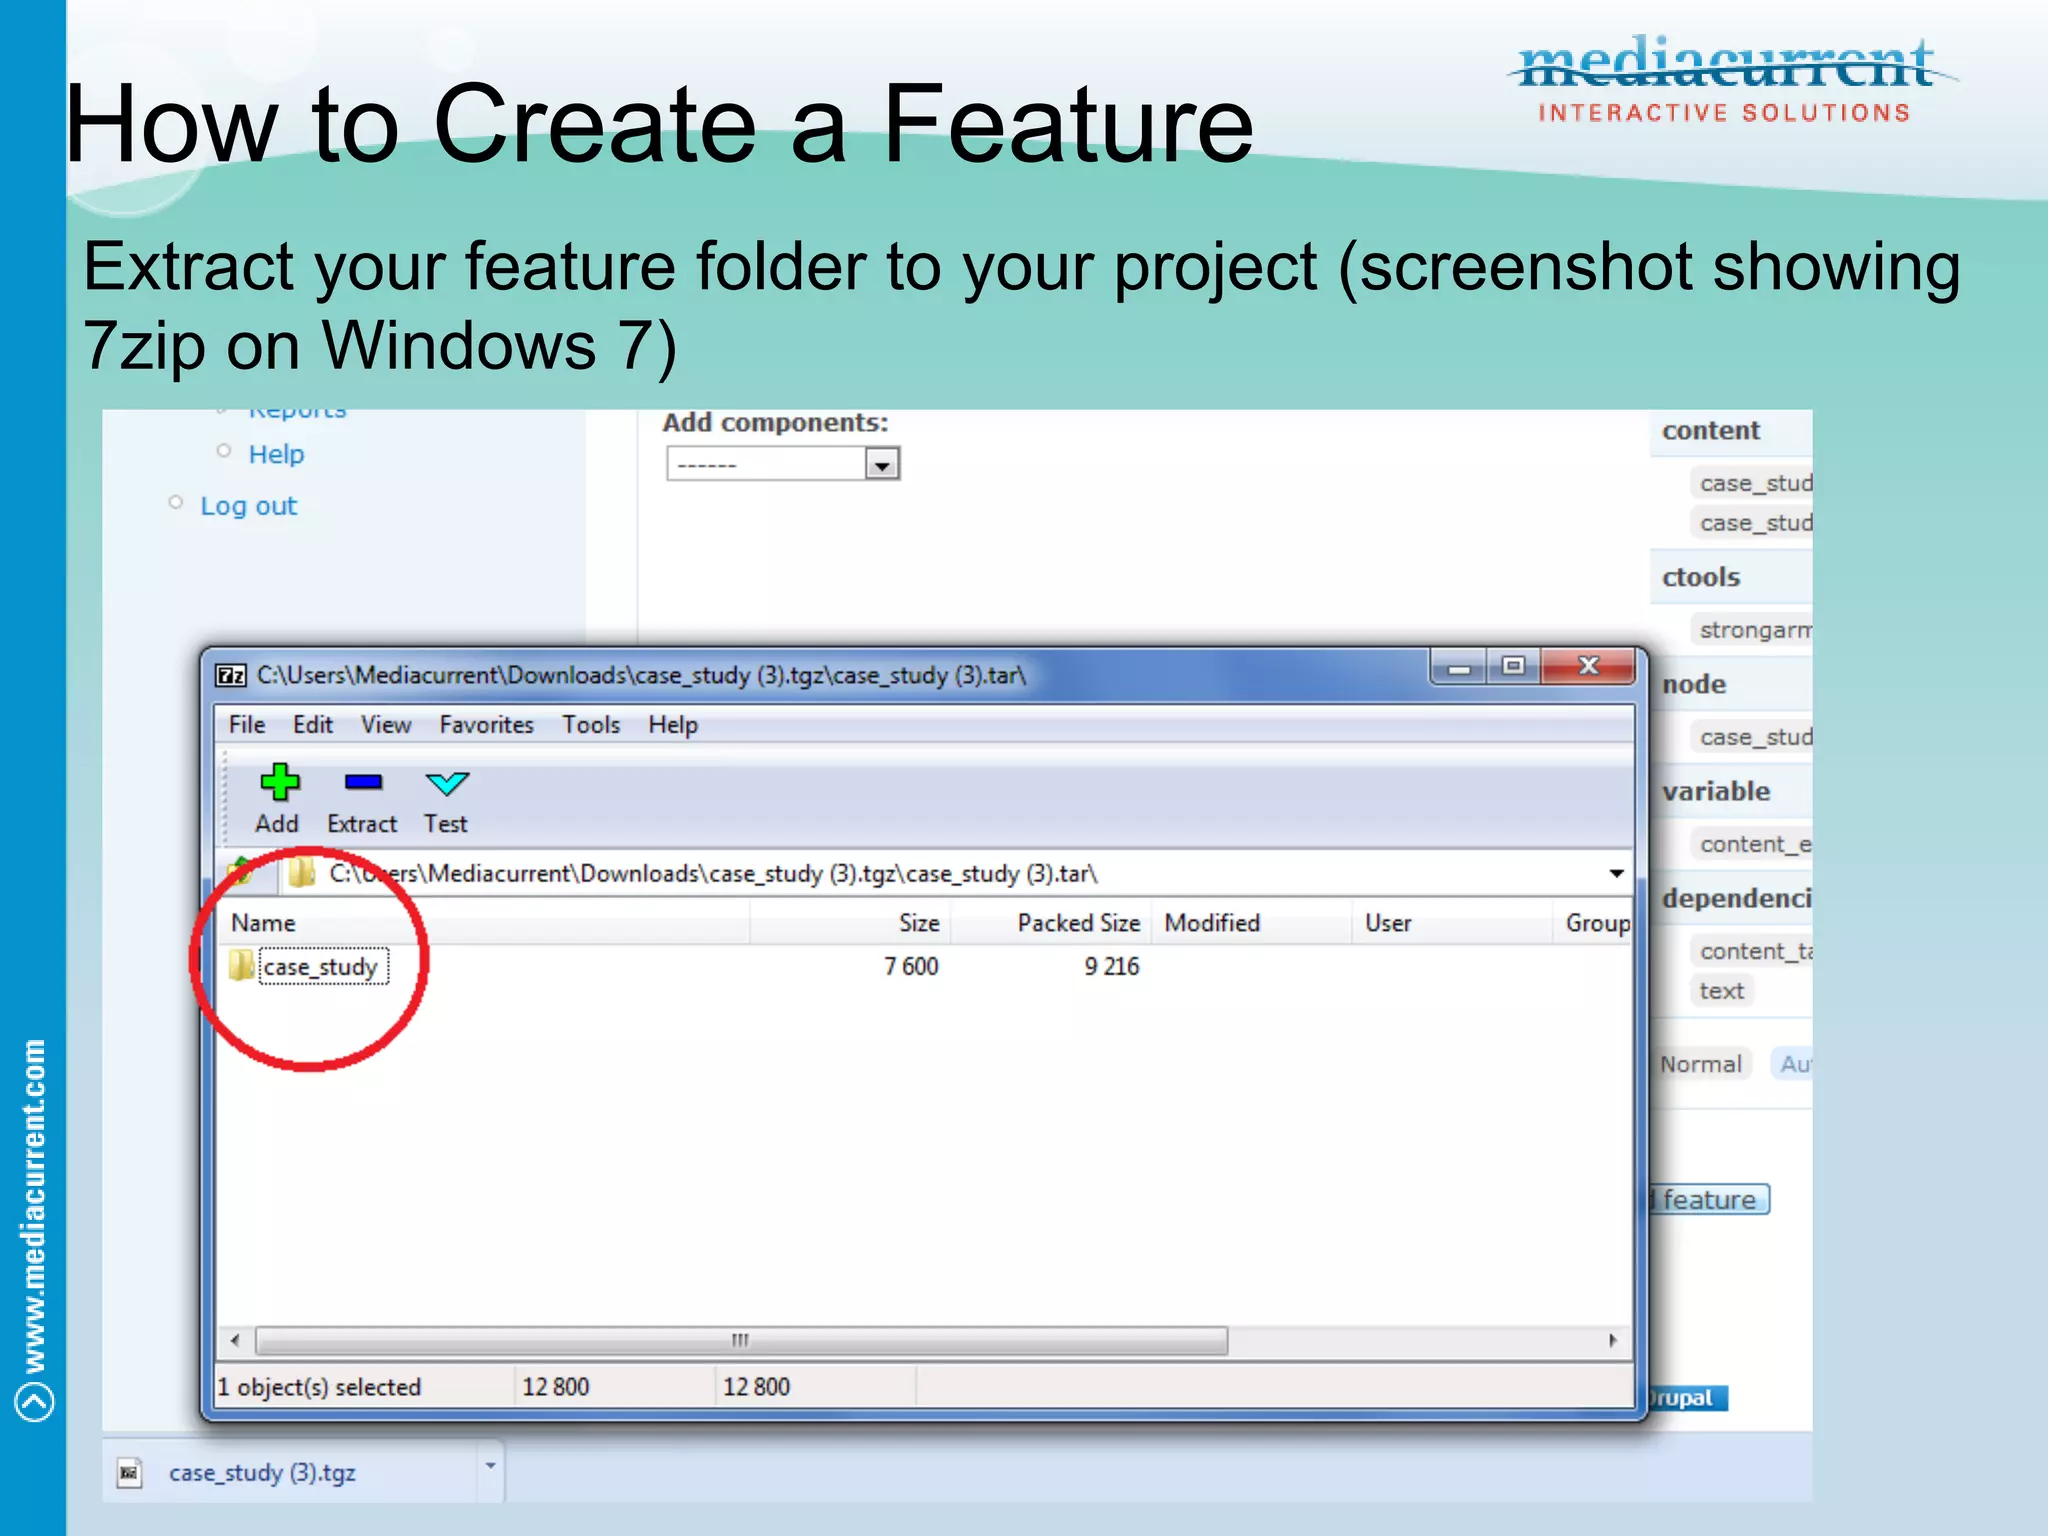Open the Favorites menu in 7-Zip
Image resolution: width=2048 pixels, height=1536 pixels.
point(486,725)
